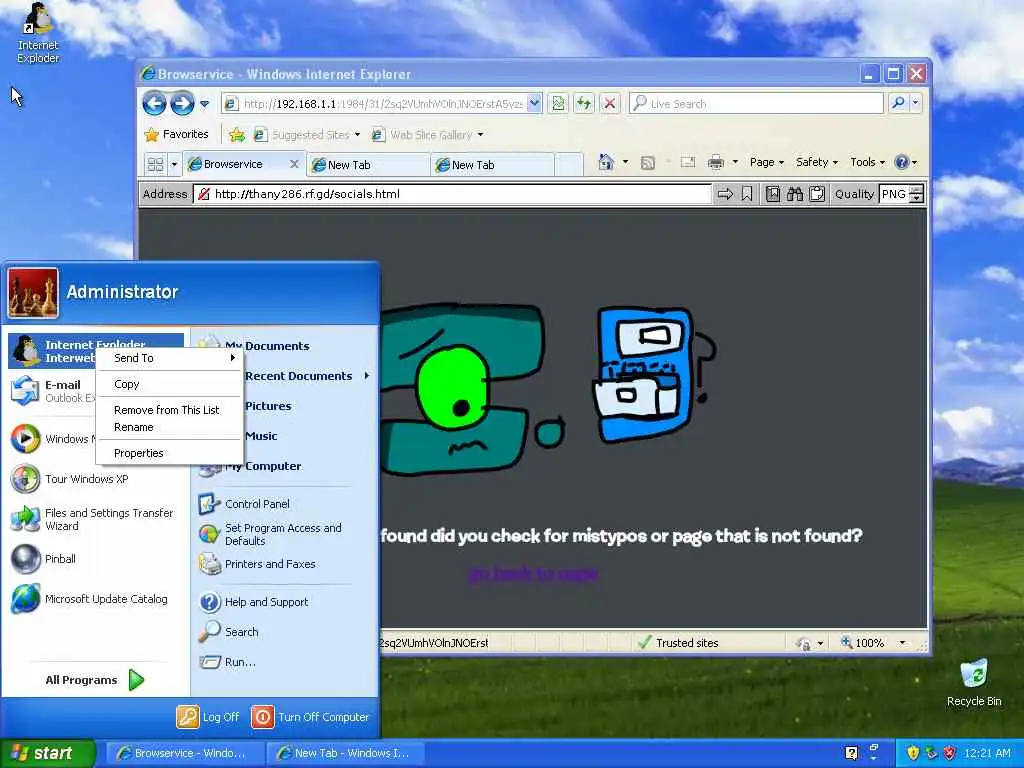Open Control Panel from Start menu

tap(284, 504)
